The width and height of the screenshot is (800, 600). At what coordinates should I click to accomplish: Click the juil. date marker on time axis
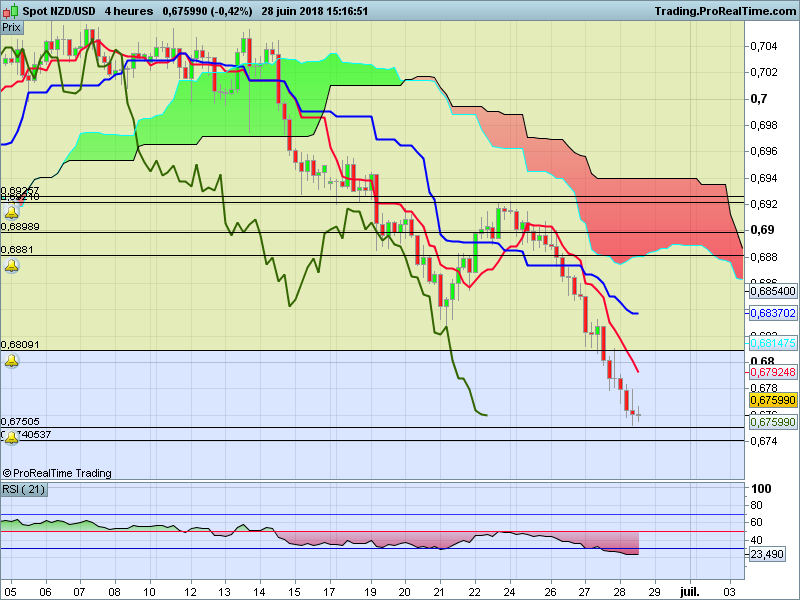coord(689,592)
